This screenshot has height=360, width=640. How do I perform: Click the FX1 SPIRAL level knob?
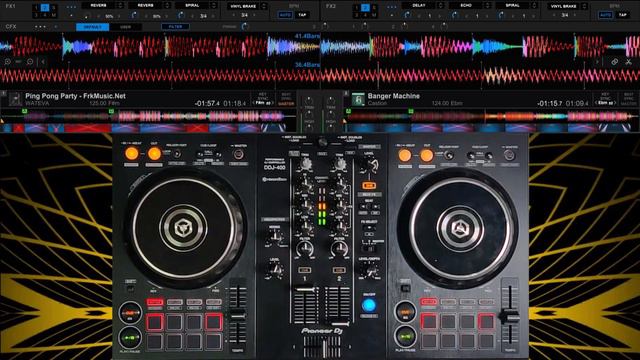(x=180, y=15)
